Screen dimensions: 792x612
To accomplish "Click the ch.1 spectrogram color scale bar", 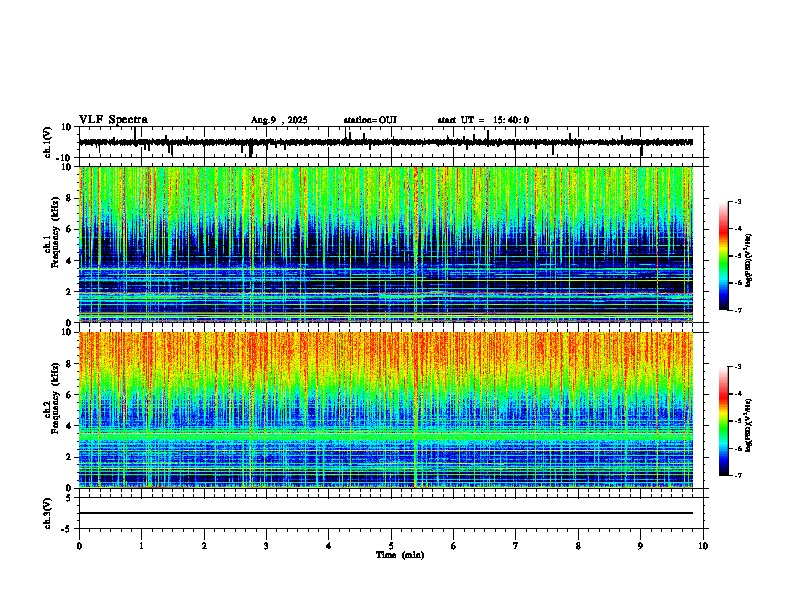I will tap(723, 256).
